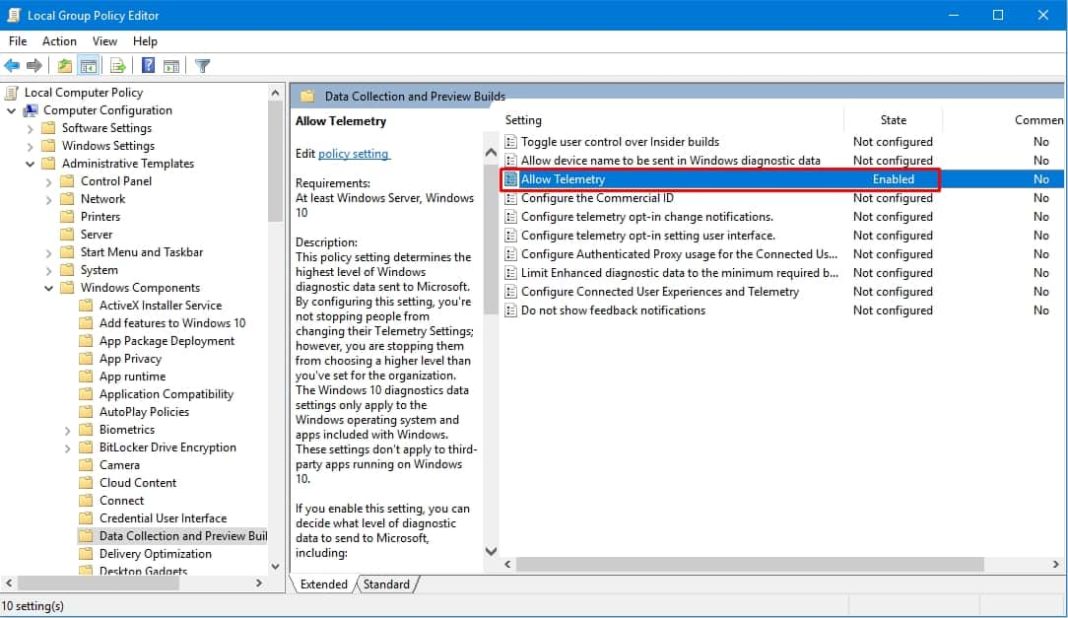1068x618 pixels.
Task: Click the Local Group Policy Editor title icon
Action: coord(14,15)
